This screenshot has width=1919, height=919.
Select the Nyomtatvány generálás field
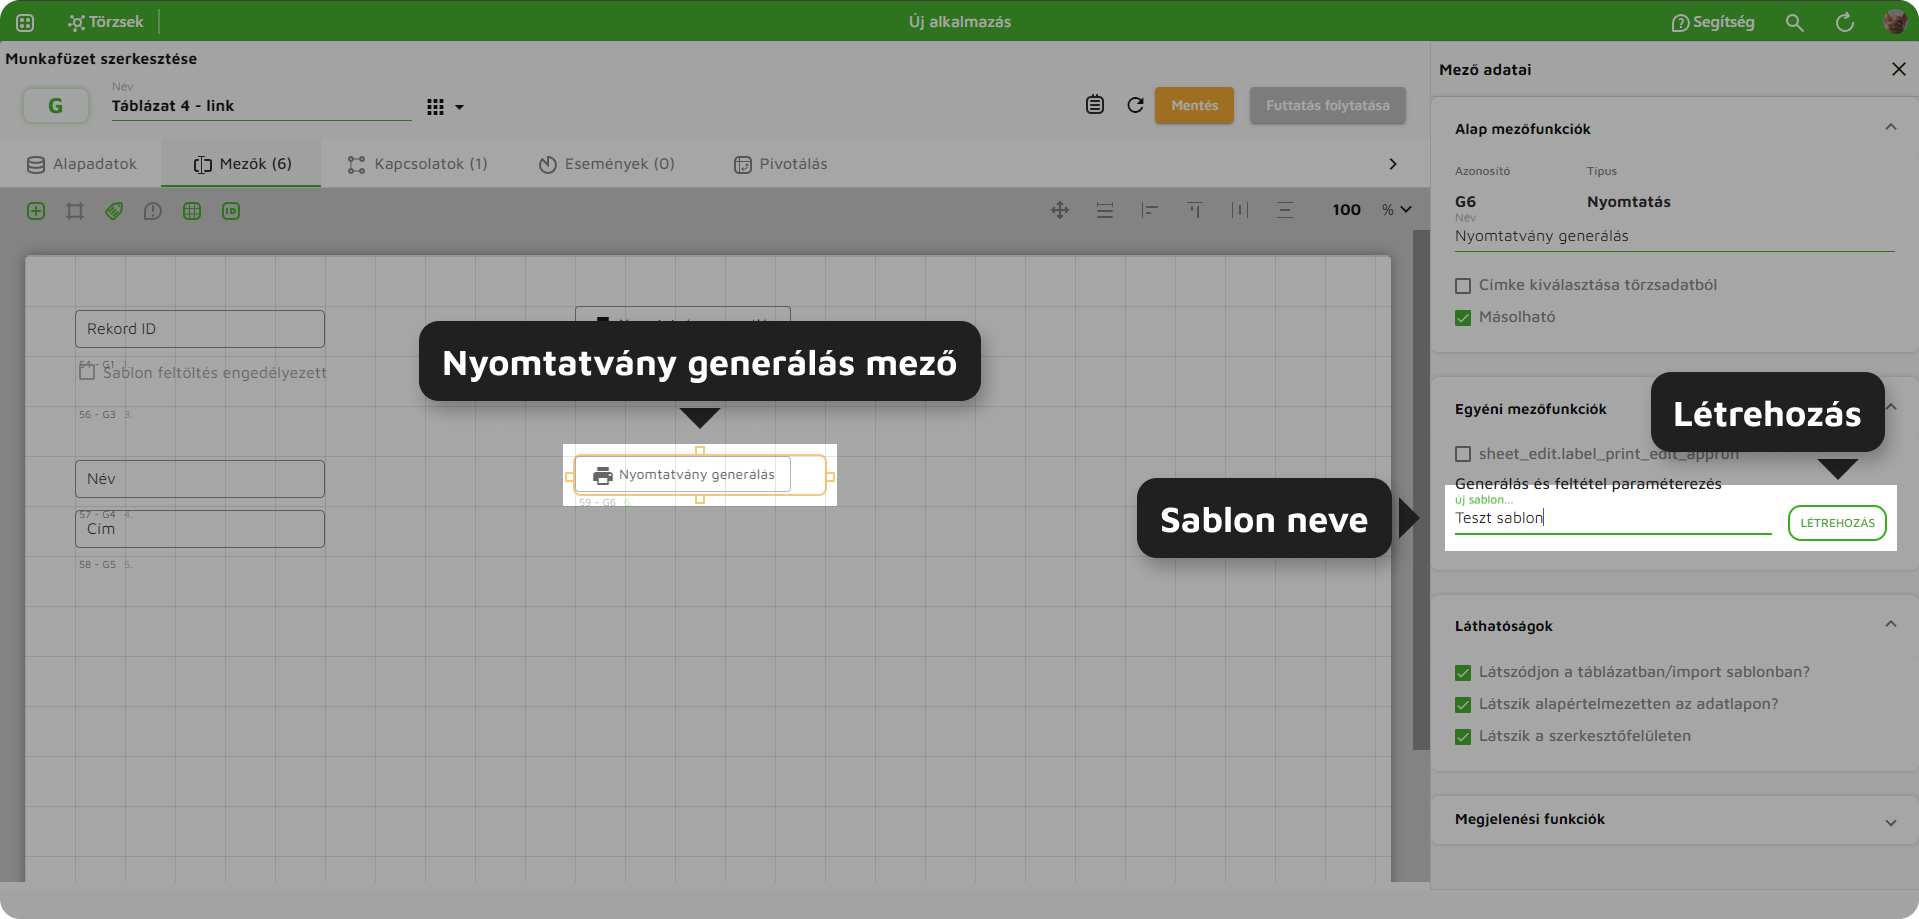(x=699, y=475)
